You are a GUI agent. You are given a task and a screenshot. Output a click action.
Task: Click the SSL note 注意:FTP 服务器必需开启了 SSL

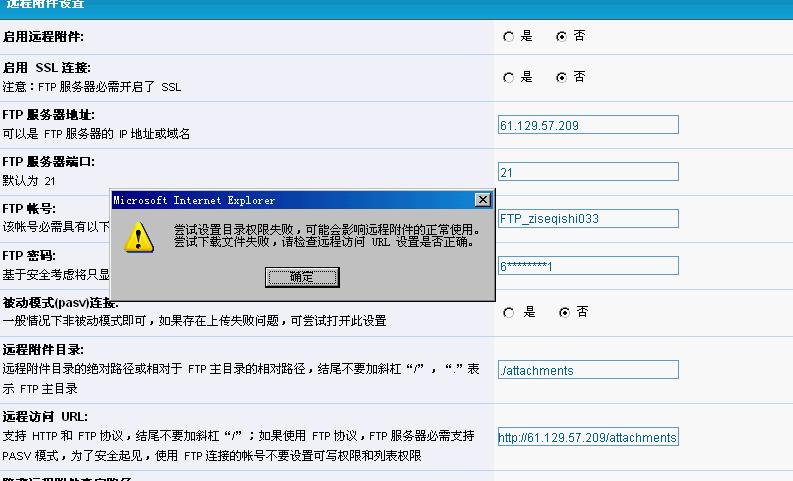click(92, 87)
